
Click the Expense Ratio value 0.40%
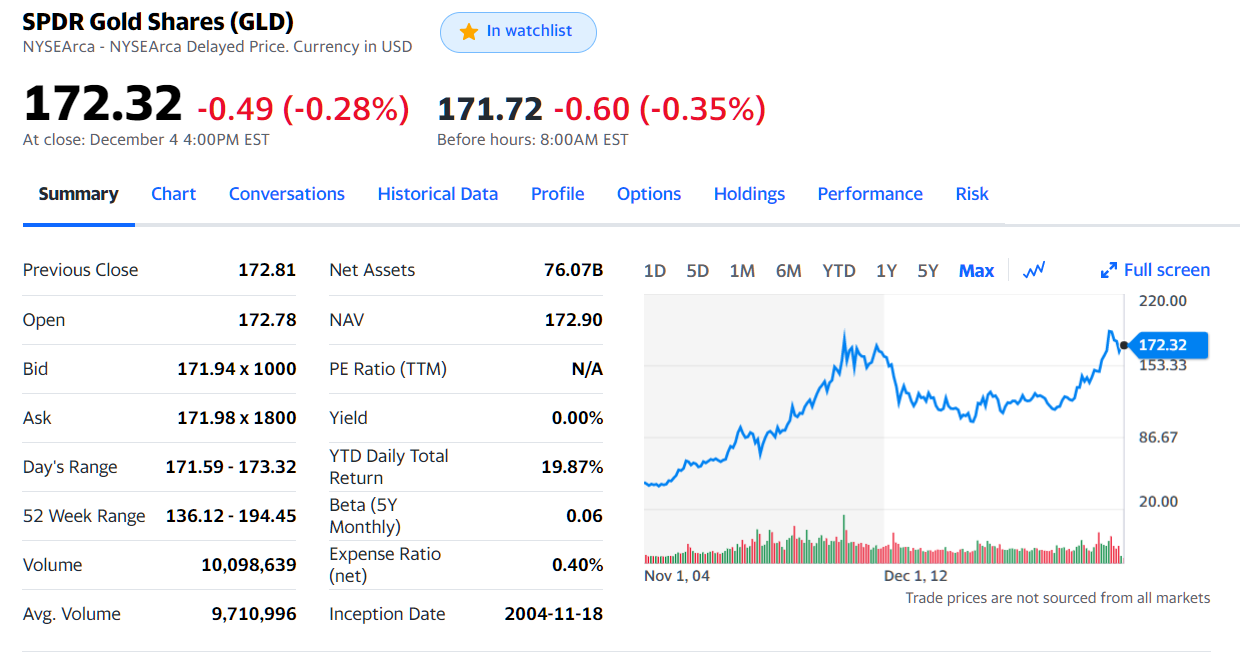(578, 565)
